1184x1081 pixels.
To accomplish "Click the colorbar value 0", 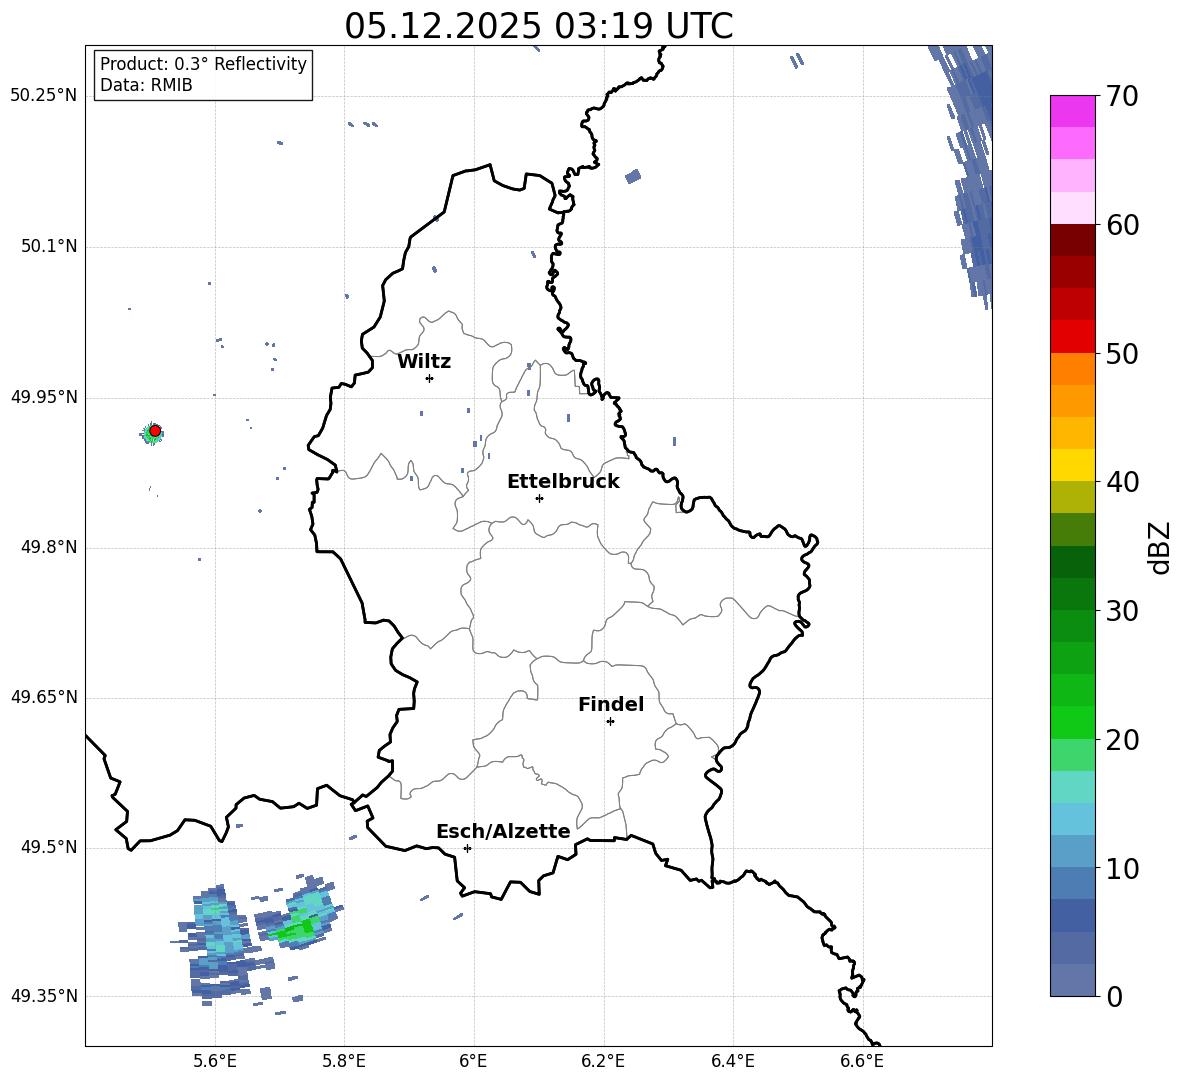I will [1114, 996].
